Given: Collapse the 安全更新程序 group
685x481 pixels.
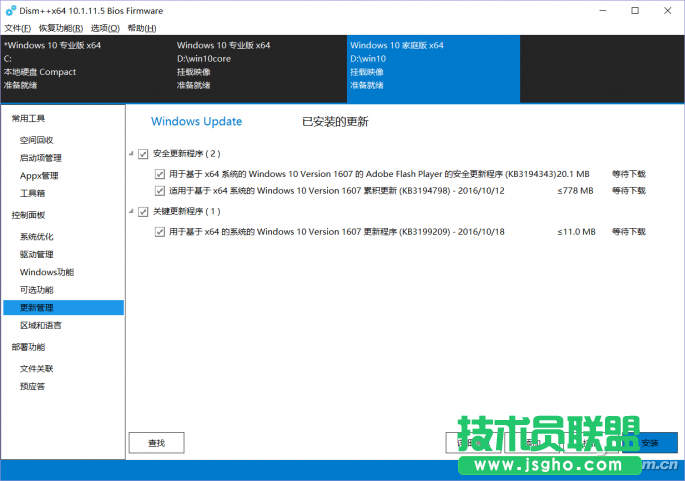Looking at the screenshot, I should pos(131,154).
